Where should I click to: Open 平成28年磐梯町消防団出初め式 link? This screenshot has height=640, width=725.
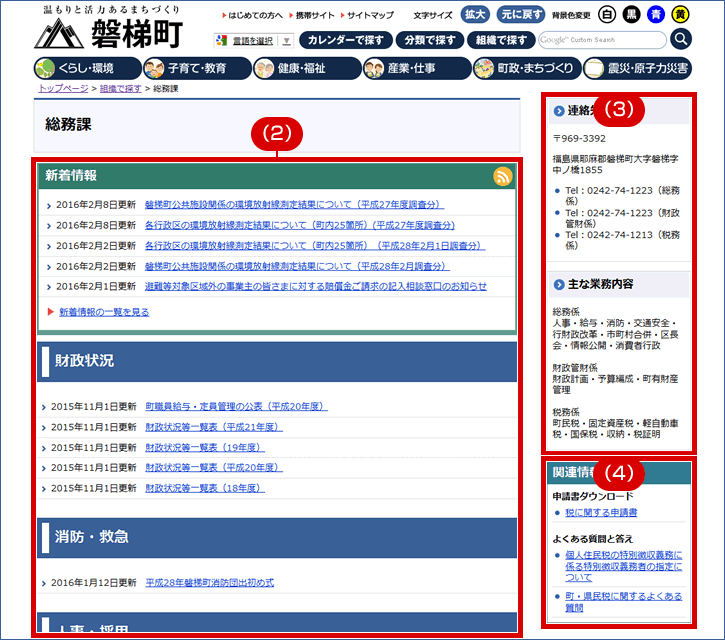pos(209,583)
